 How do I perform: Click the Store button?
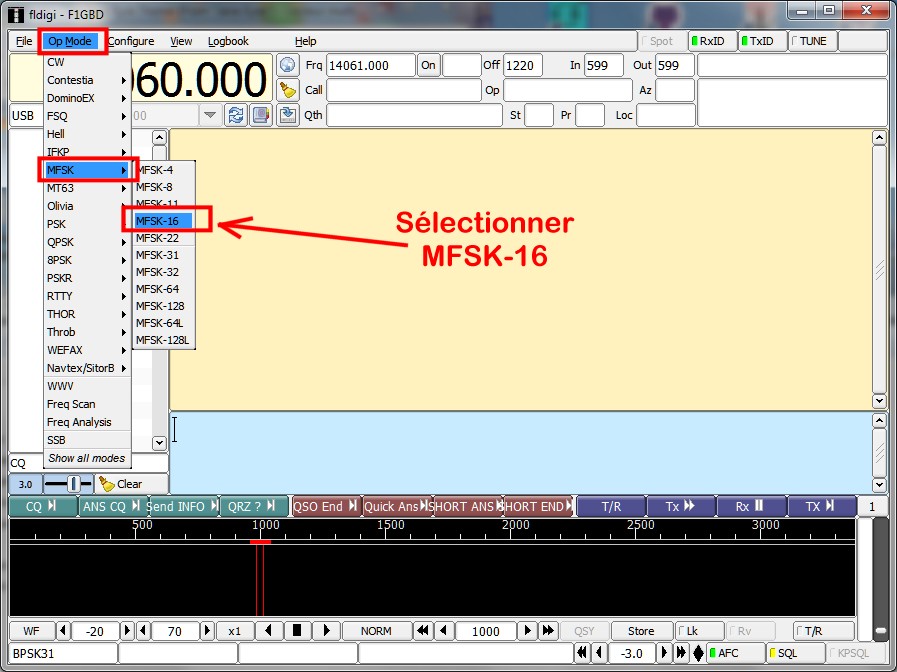pos(641,630)
